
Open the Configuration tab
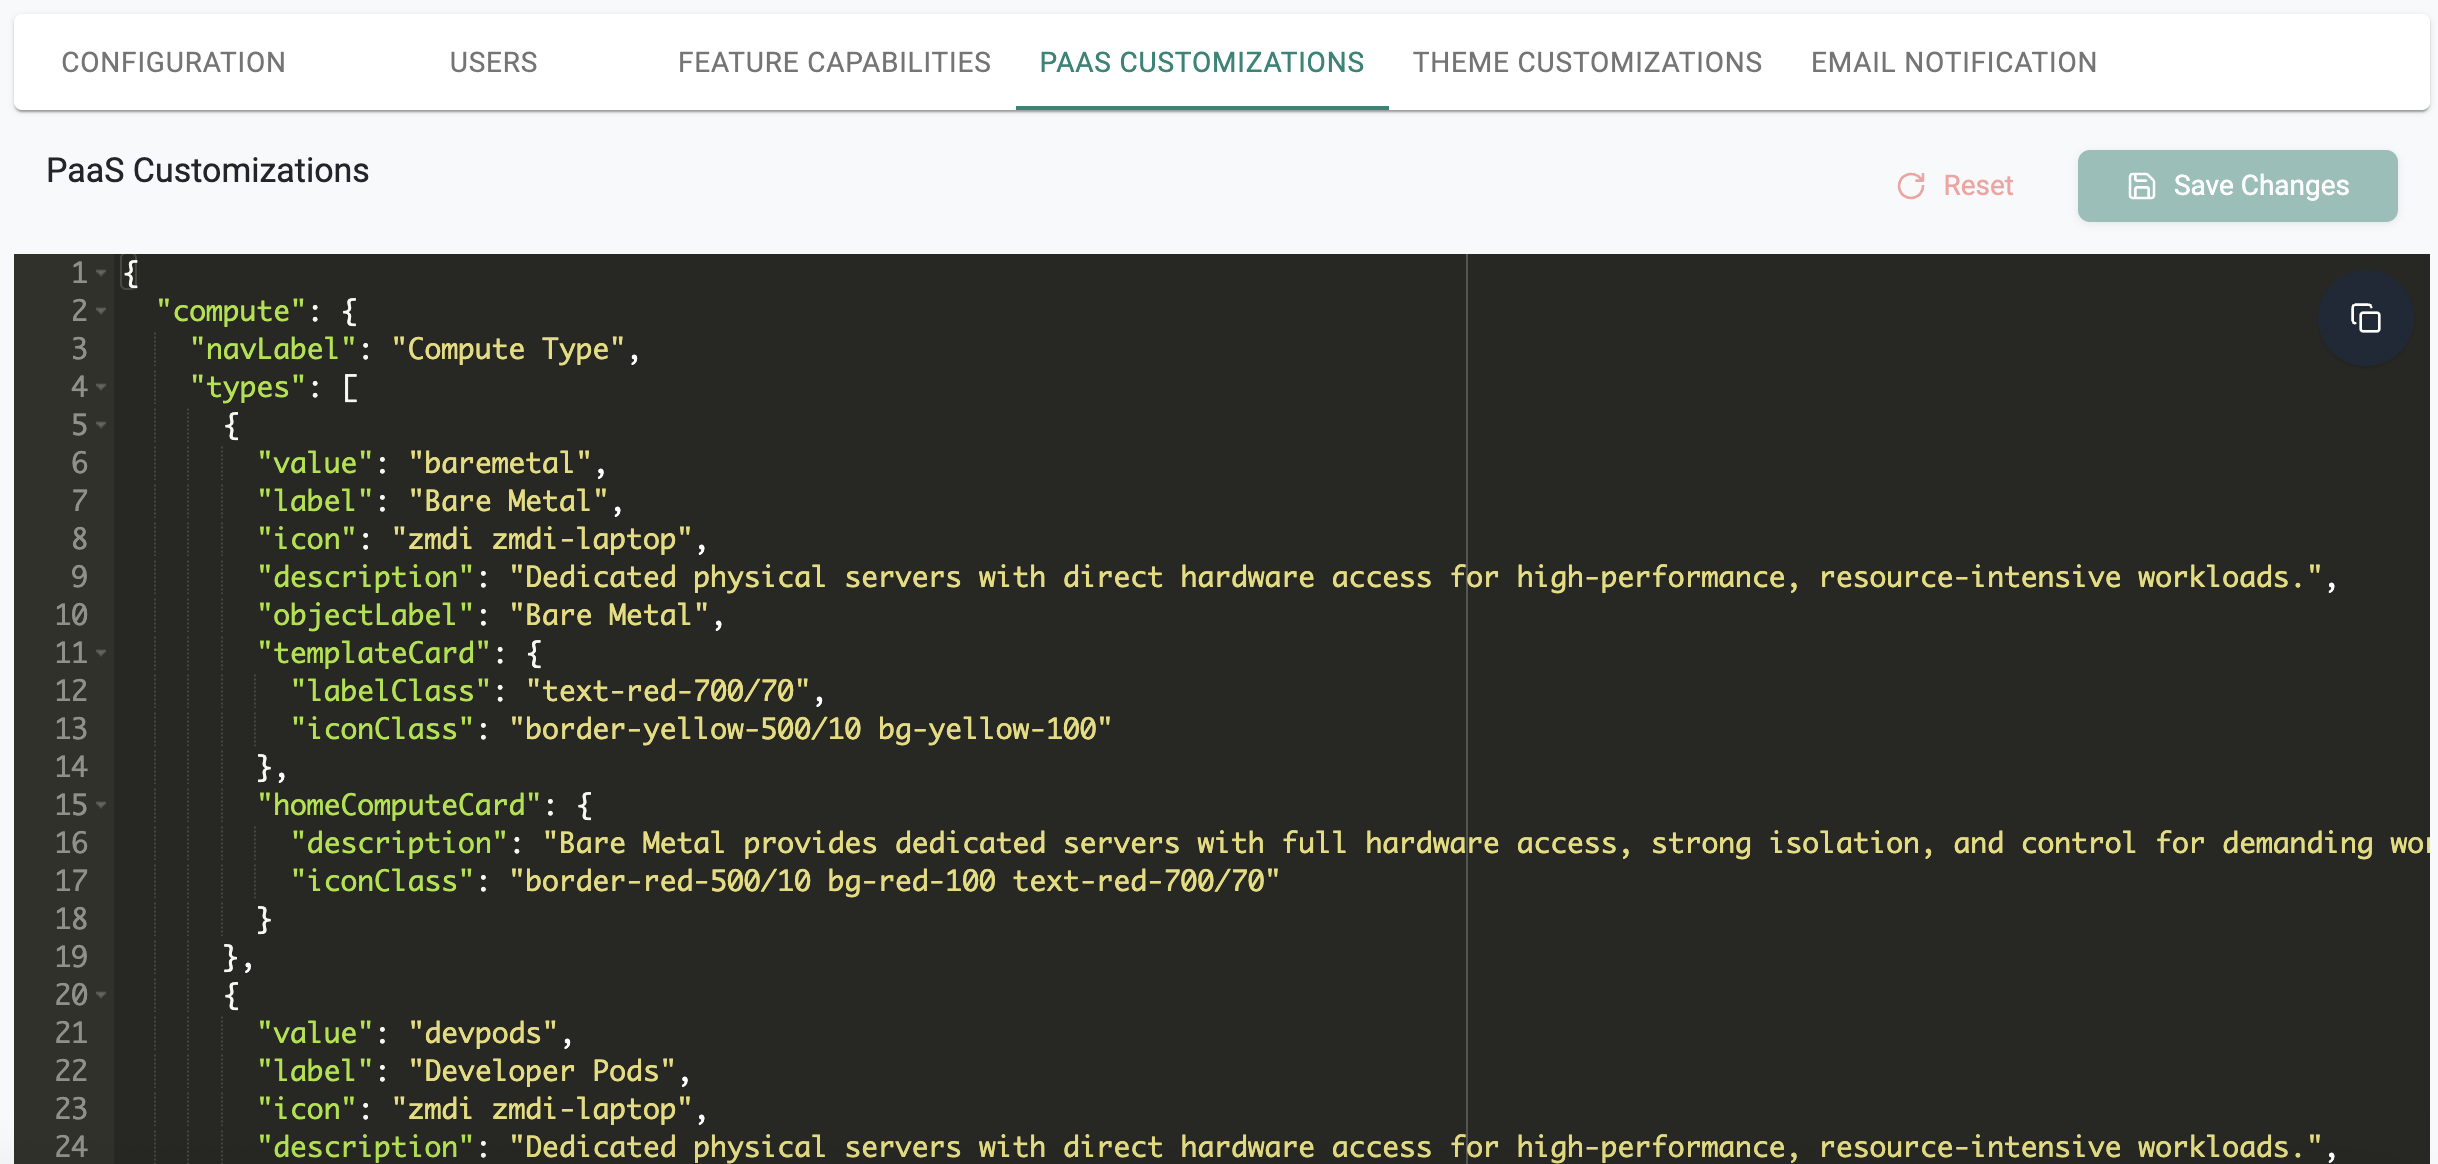[173, 62]
